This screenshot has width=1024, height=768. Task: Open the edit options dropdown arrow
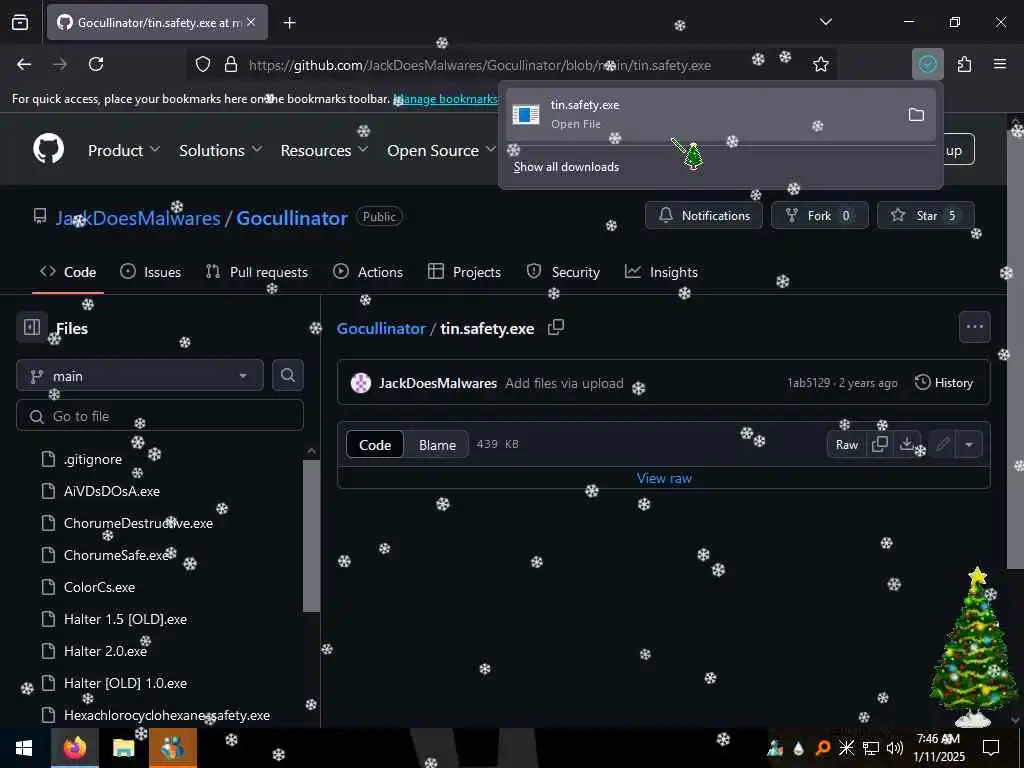coord(968,445)
